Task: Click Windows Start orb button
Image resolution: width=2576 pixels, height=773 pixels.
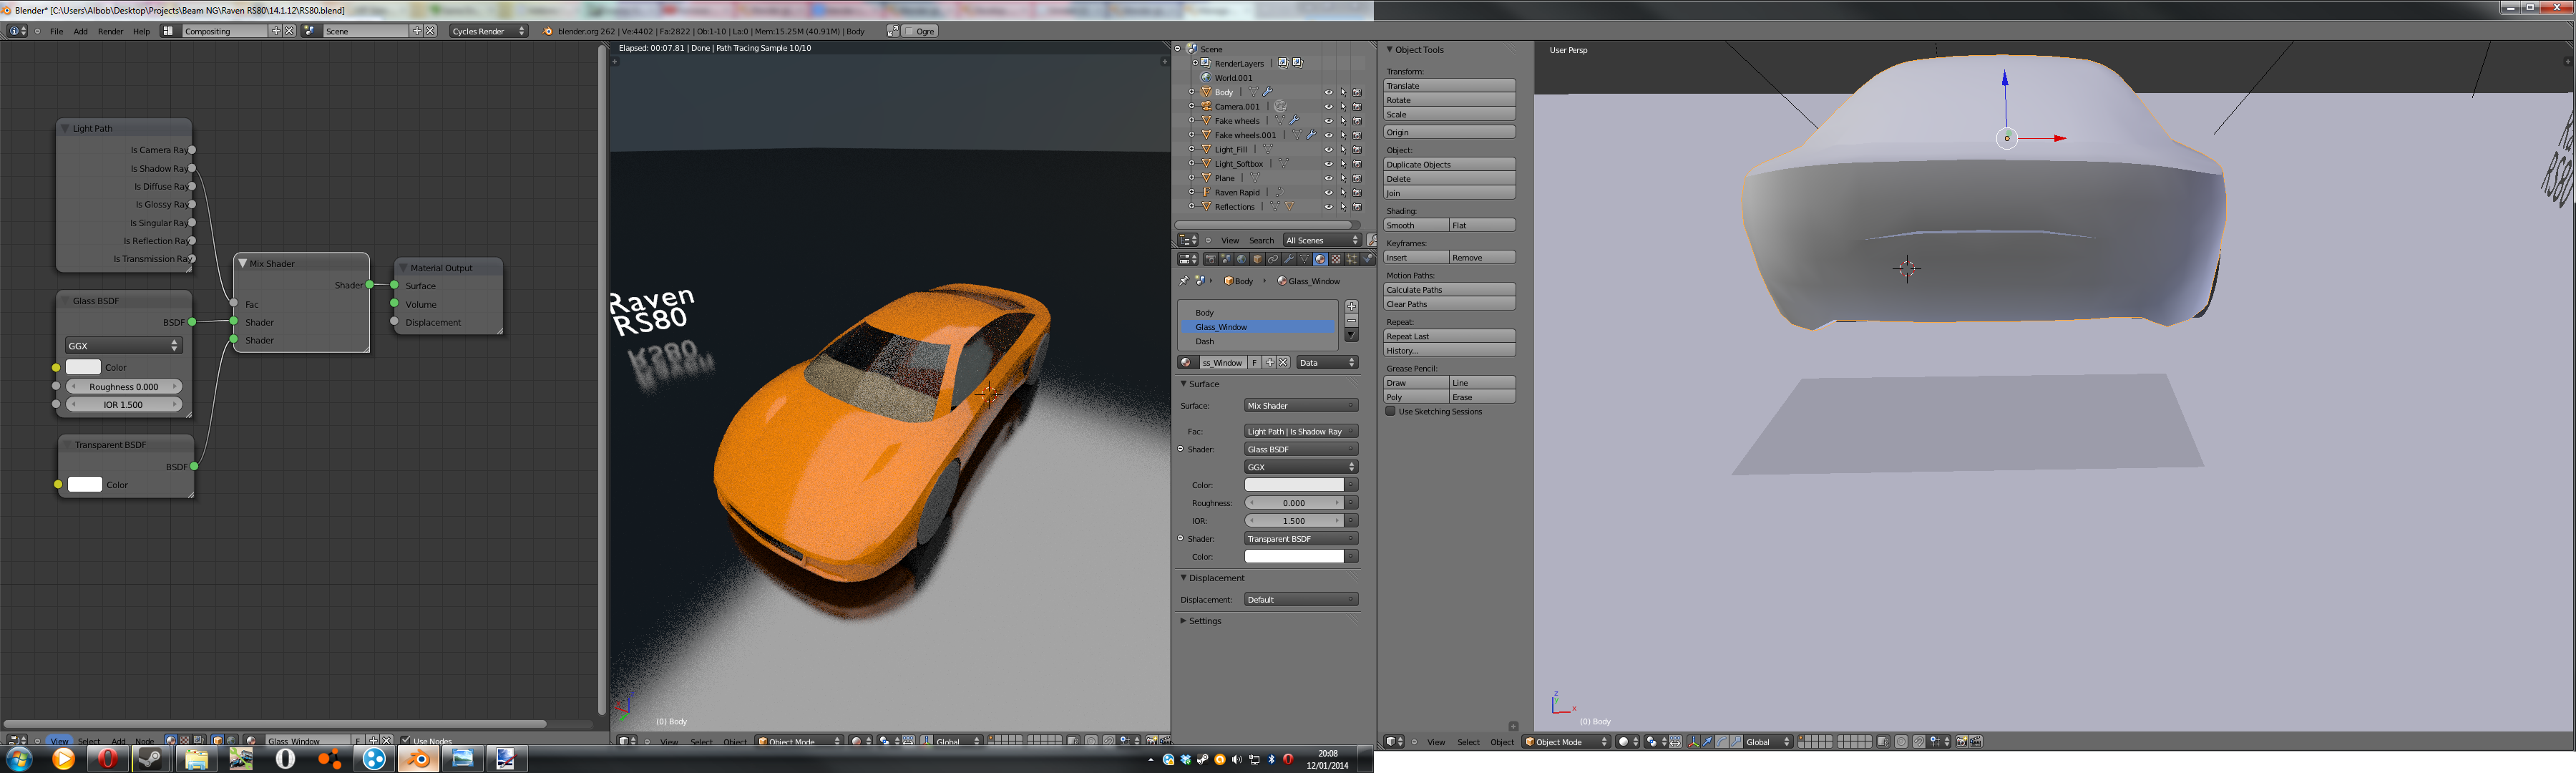Action: 19,759
